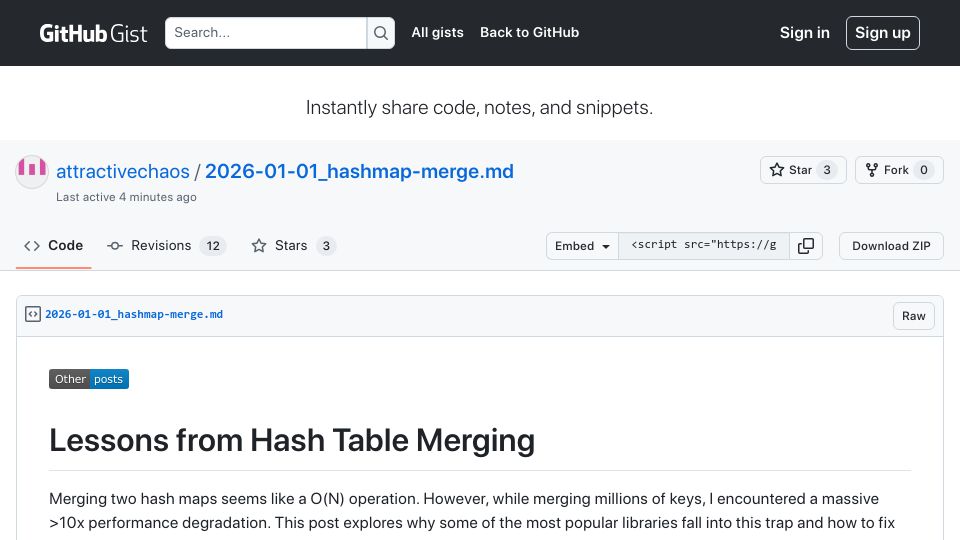Click the Lessons from Hash Table Merging heading
The image size is (960, 540).
coord(292,440)
